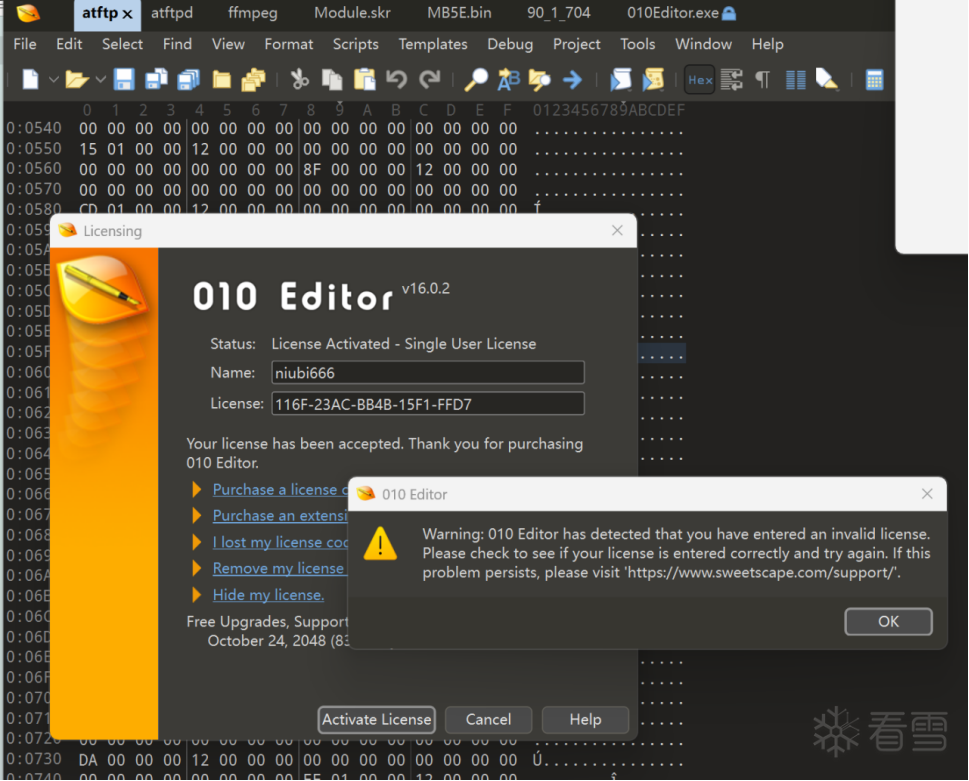Switch to the Module.skr tab
The width and height of the screenshot is (969, 781).
click(x=352, y=13)
